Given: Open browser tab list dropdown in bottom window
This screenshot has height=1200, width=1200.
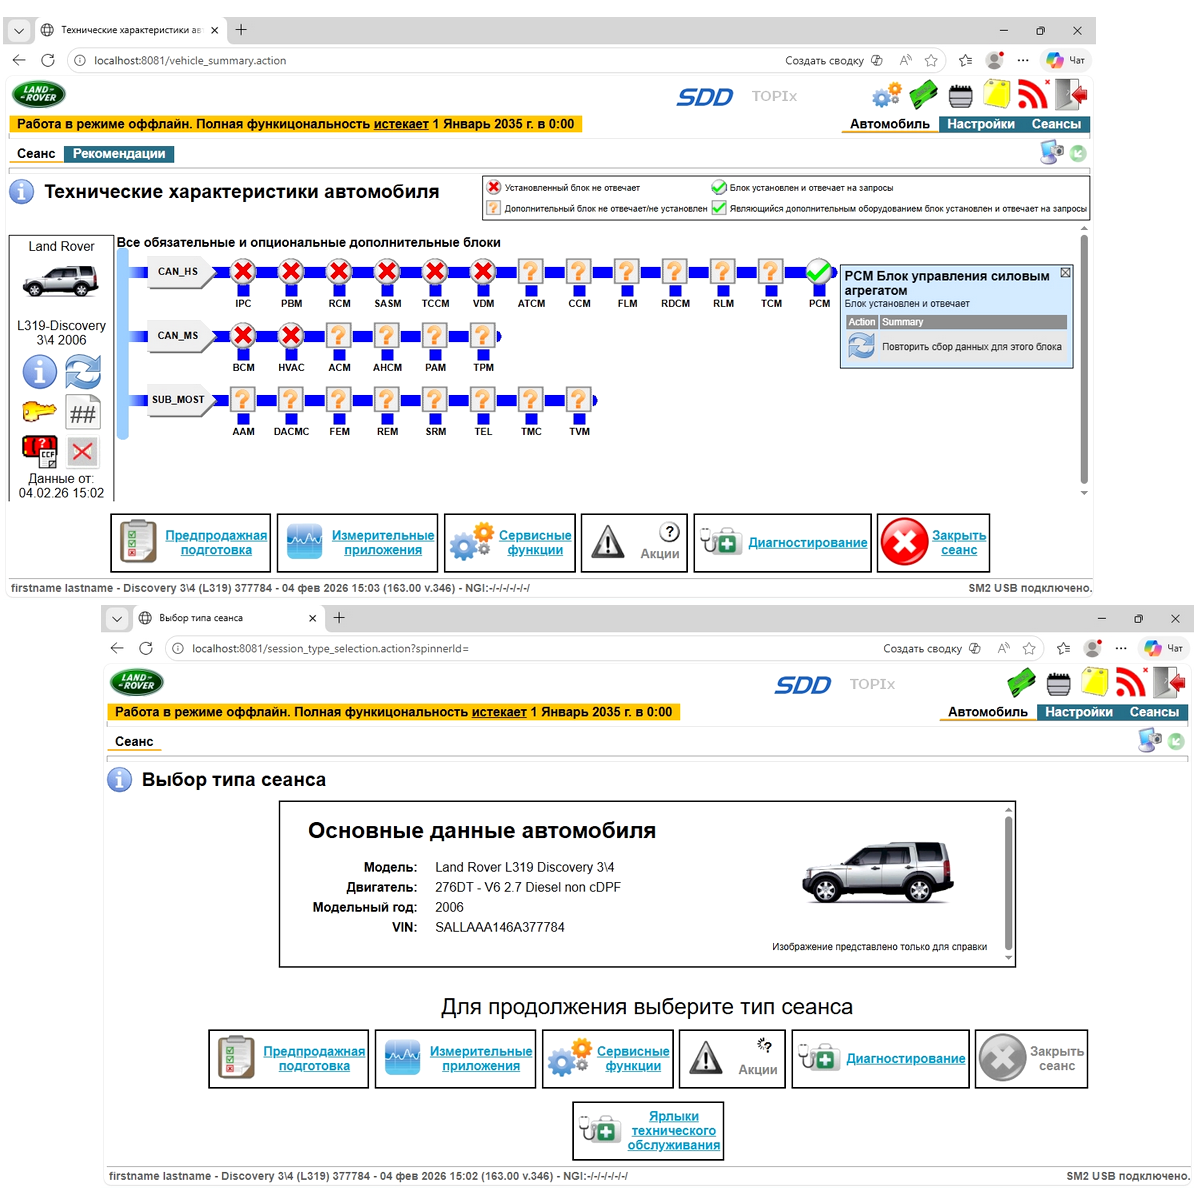Looking at the screenshot, I should coord(117,618).
